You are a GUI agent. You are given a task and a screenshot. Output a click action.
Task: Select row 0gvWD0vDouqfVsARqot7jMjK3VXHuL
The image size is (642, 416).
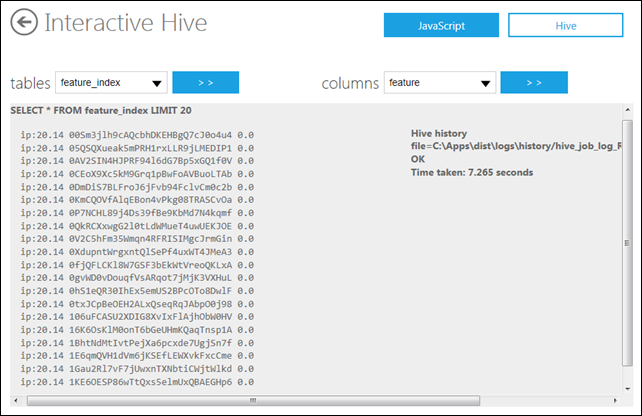(x=137, y=278)
